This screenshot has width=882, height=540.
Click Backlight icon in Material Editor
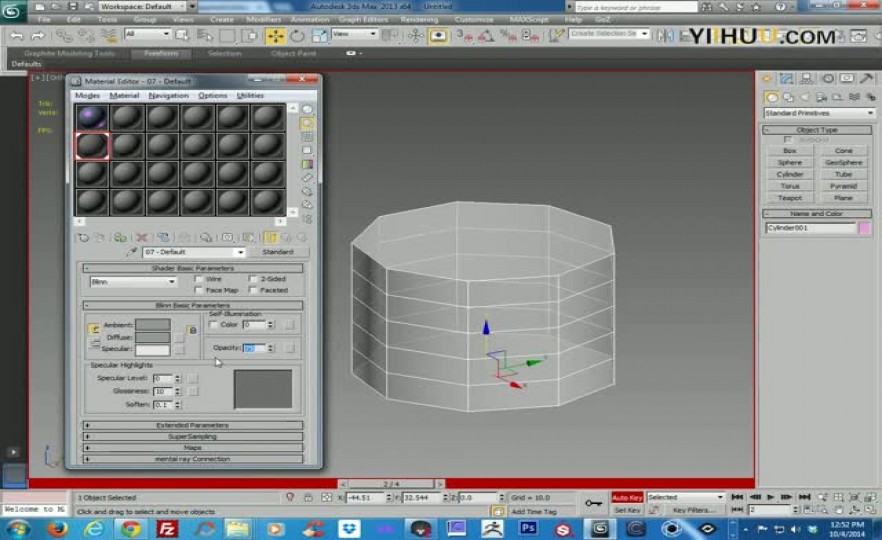(x=307, y=123)
